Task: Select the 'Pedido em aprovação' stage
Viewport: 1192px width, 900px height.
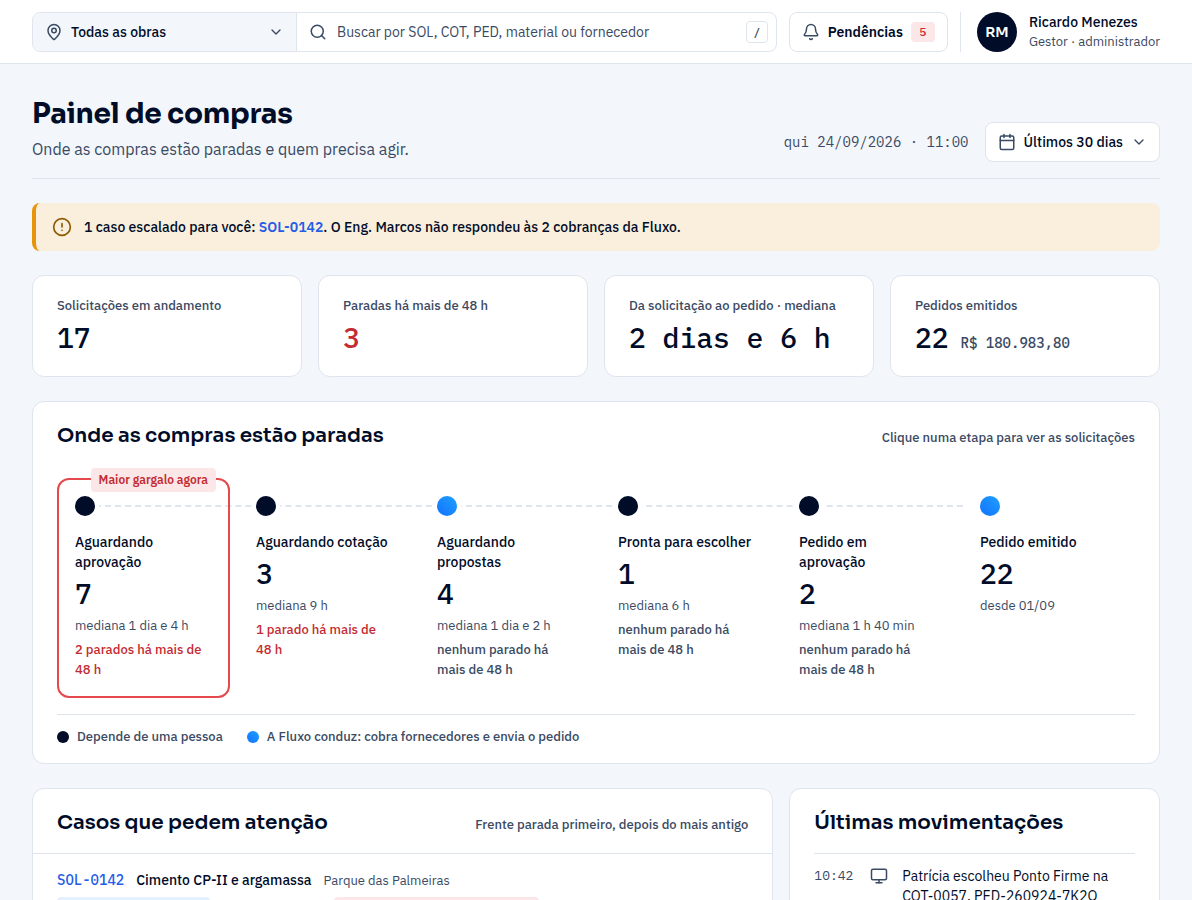Action: tap(867, 588)
